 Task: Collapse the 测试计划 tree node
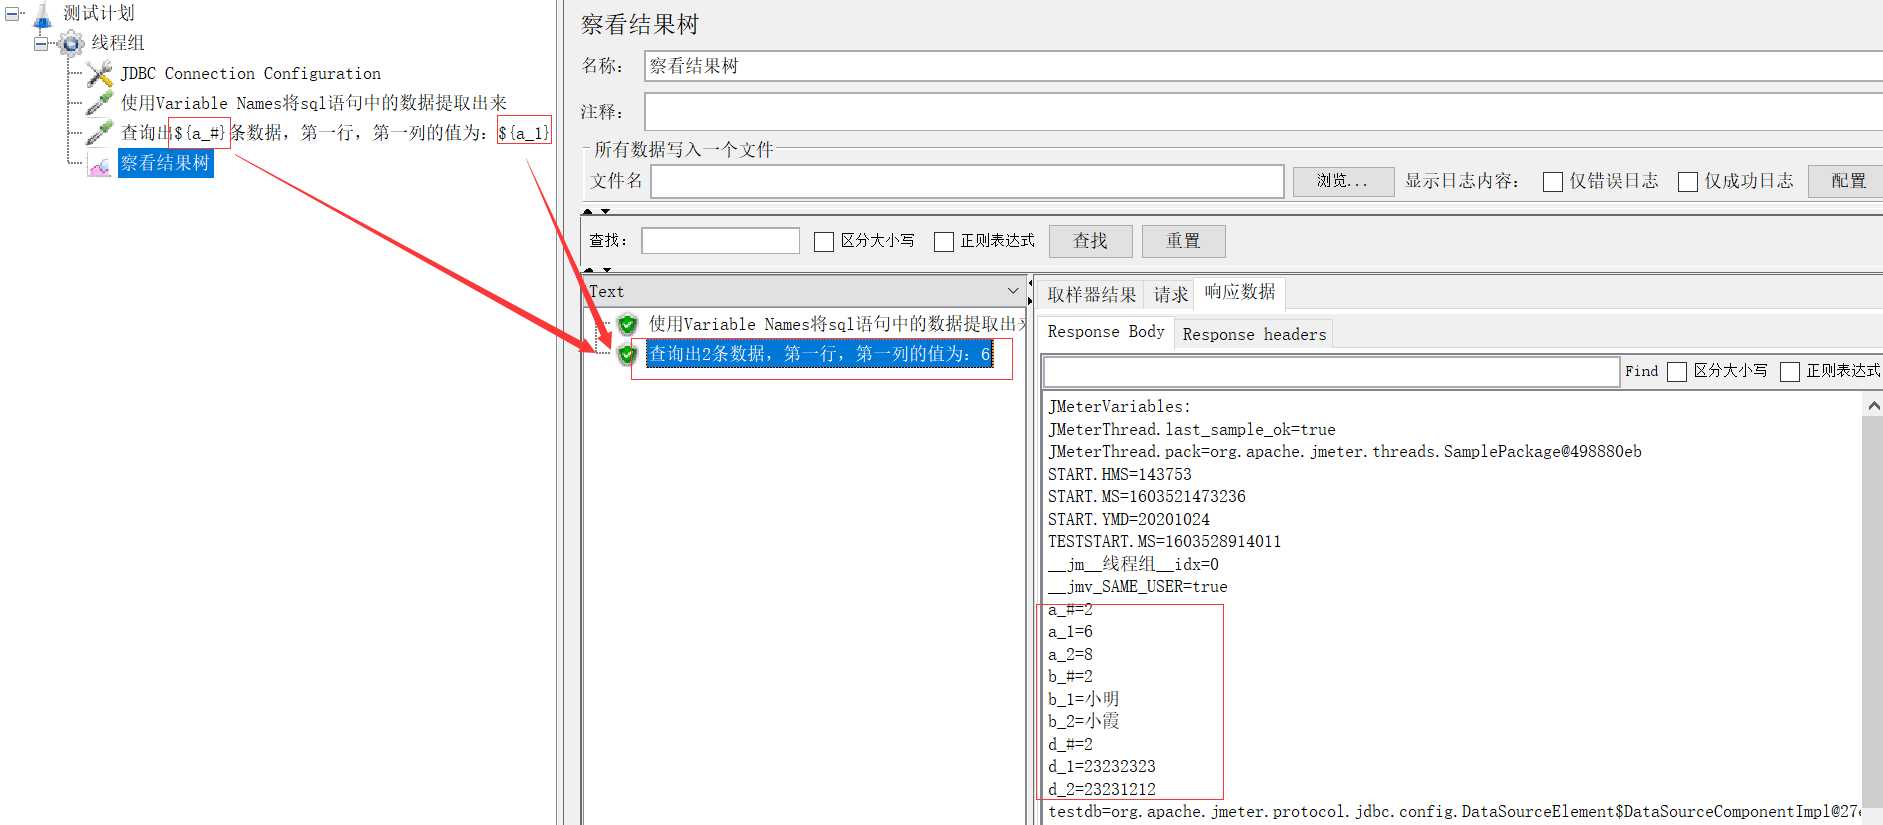12,14
